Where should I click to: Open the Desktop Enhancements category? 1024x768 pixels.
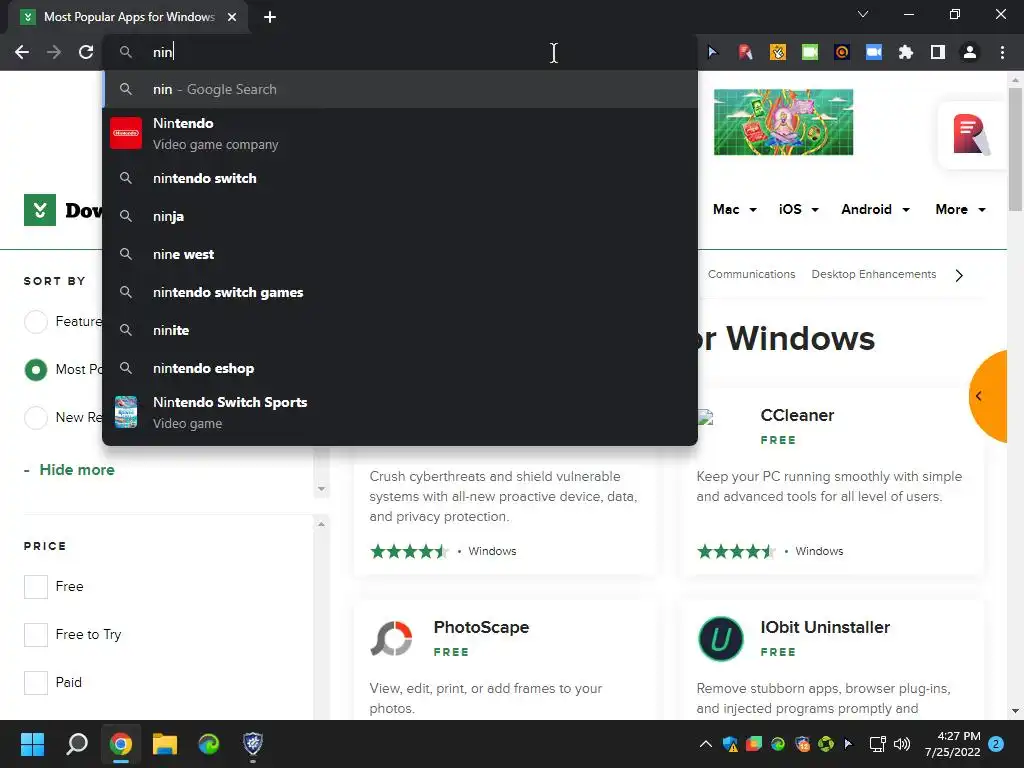pos(874,274)
